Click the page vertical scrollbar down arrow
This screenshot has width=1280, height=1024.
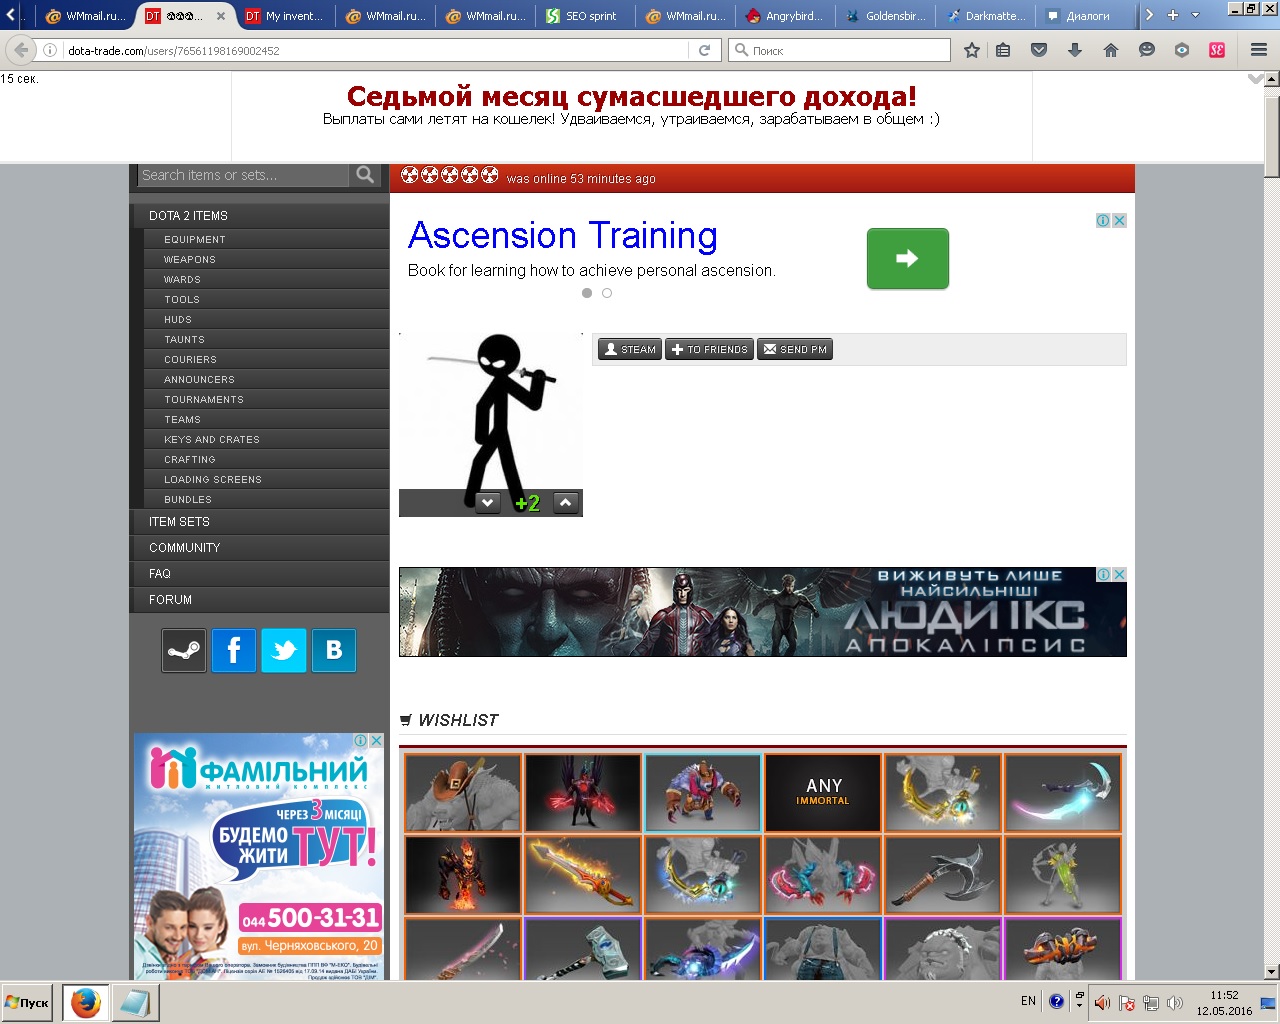(1271, 971)
